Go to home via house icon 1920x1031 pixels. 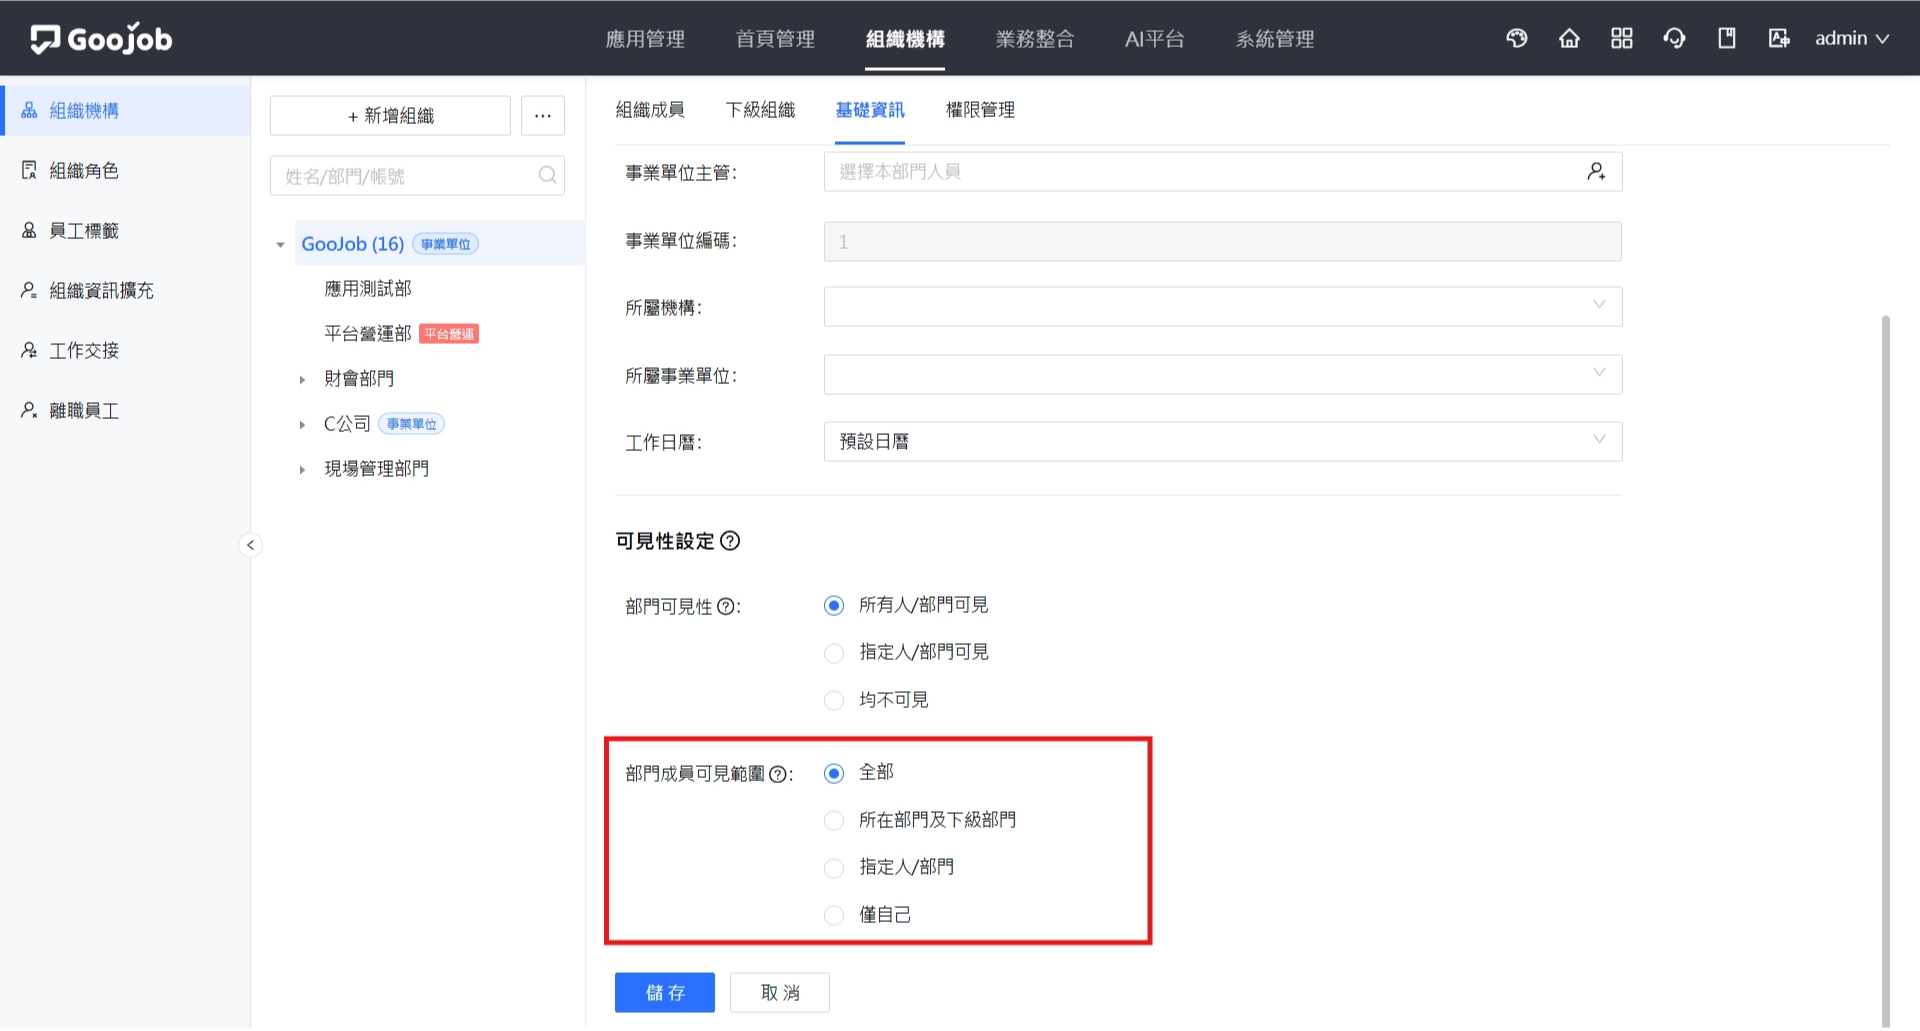[x=1569, y=38]
